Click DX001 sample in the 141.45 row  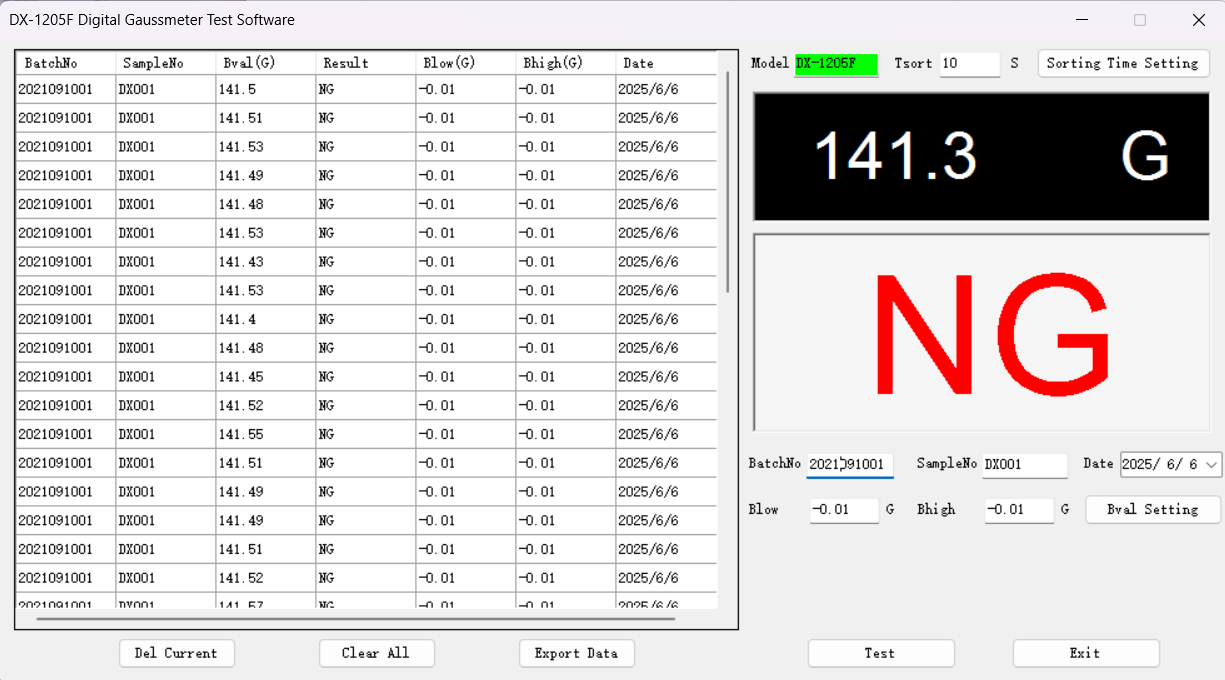(x=166, y=377)
